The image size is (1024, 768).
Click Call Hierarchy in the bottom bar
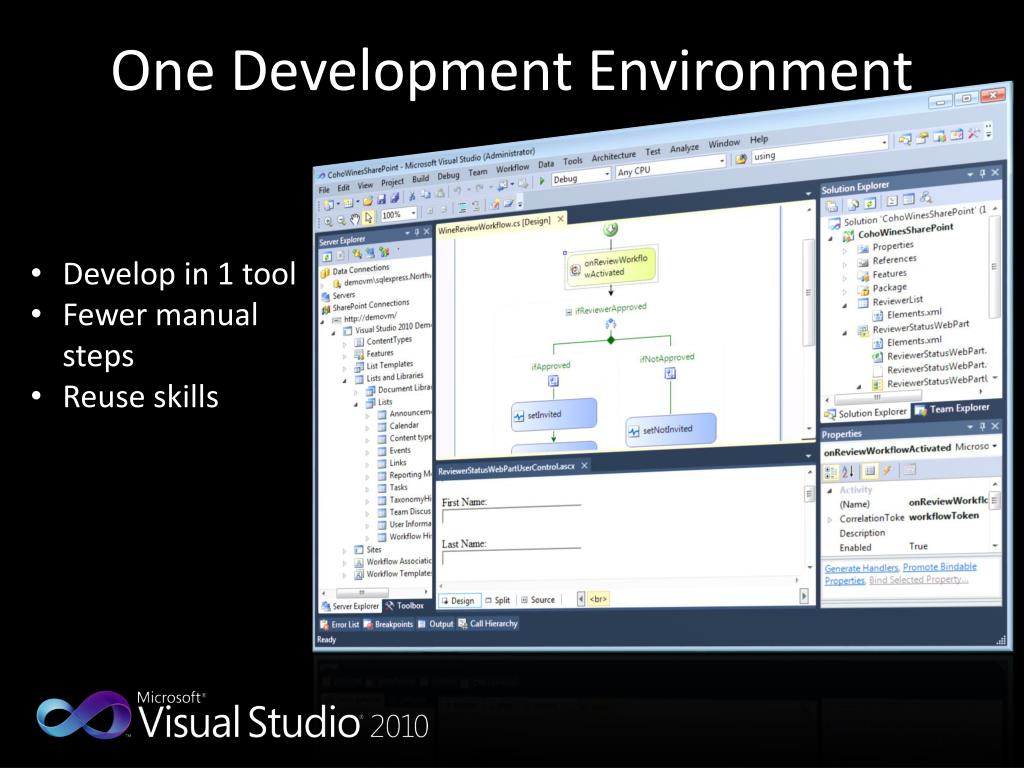point(488,624)
